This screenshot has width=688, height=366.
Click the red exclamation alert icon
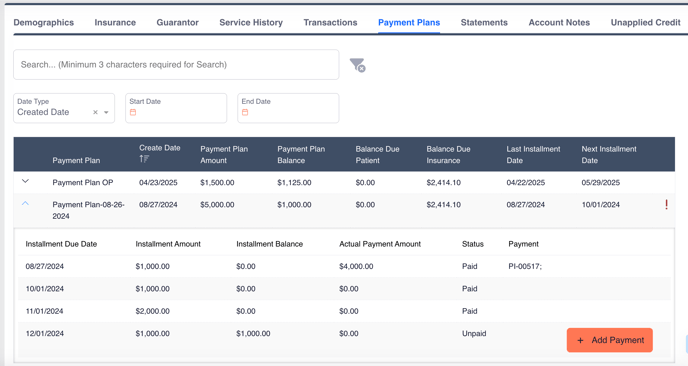pos(666,205)
